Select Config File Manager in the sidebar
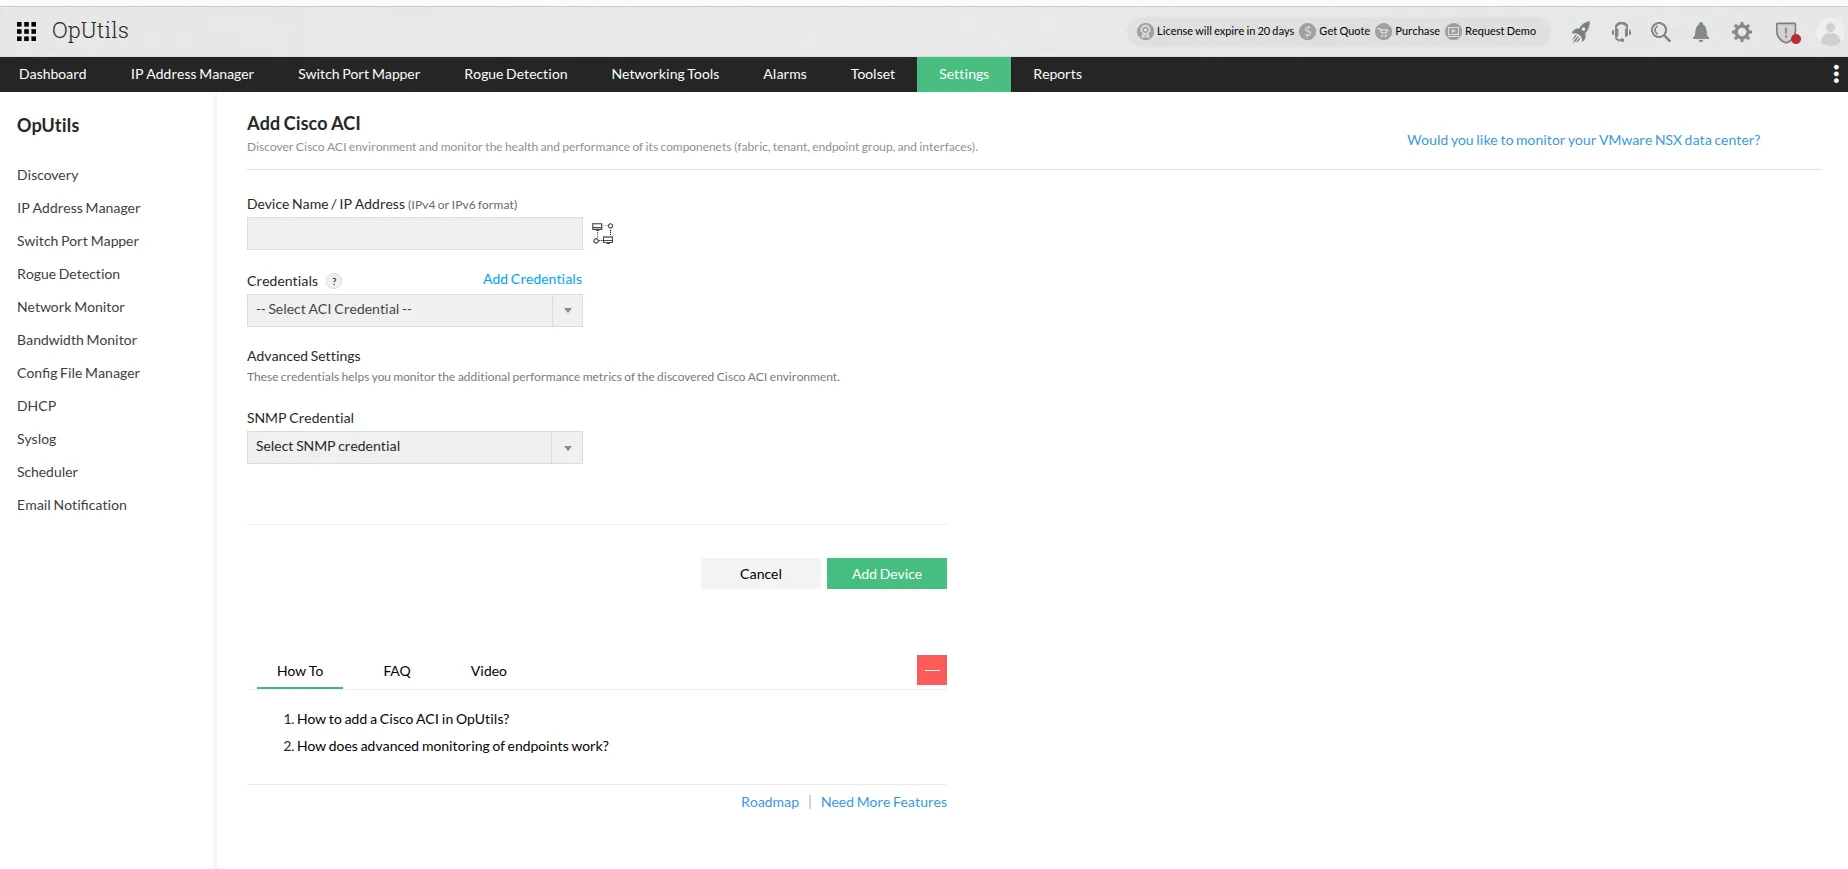 point(78,373)
